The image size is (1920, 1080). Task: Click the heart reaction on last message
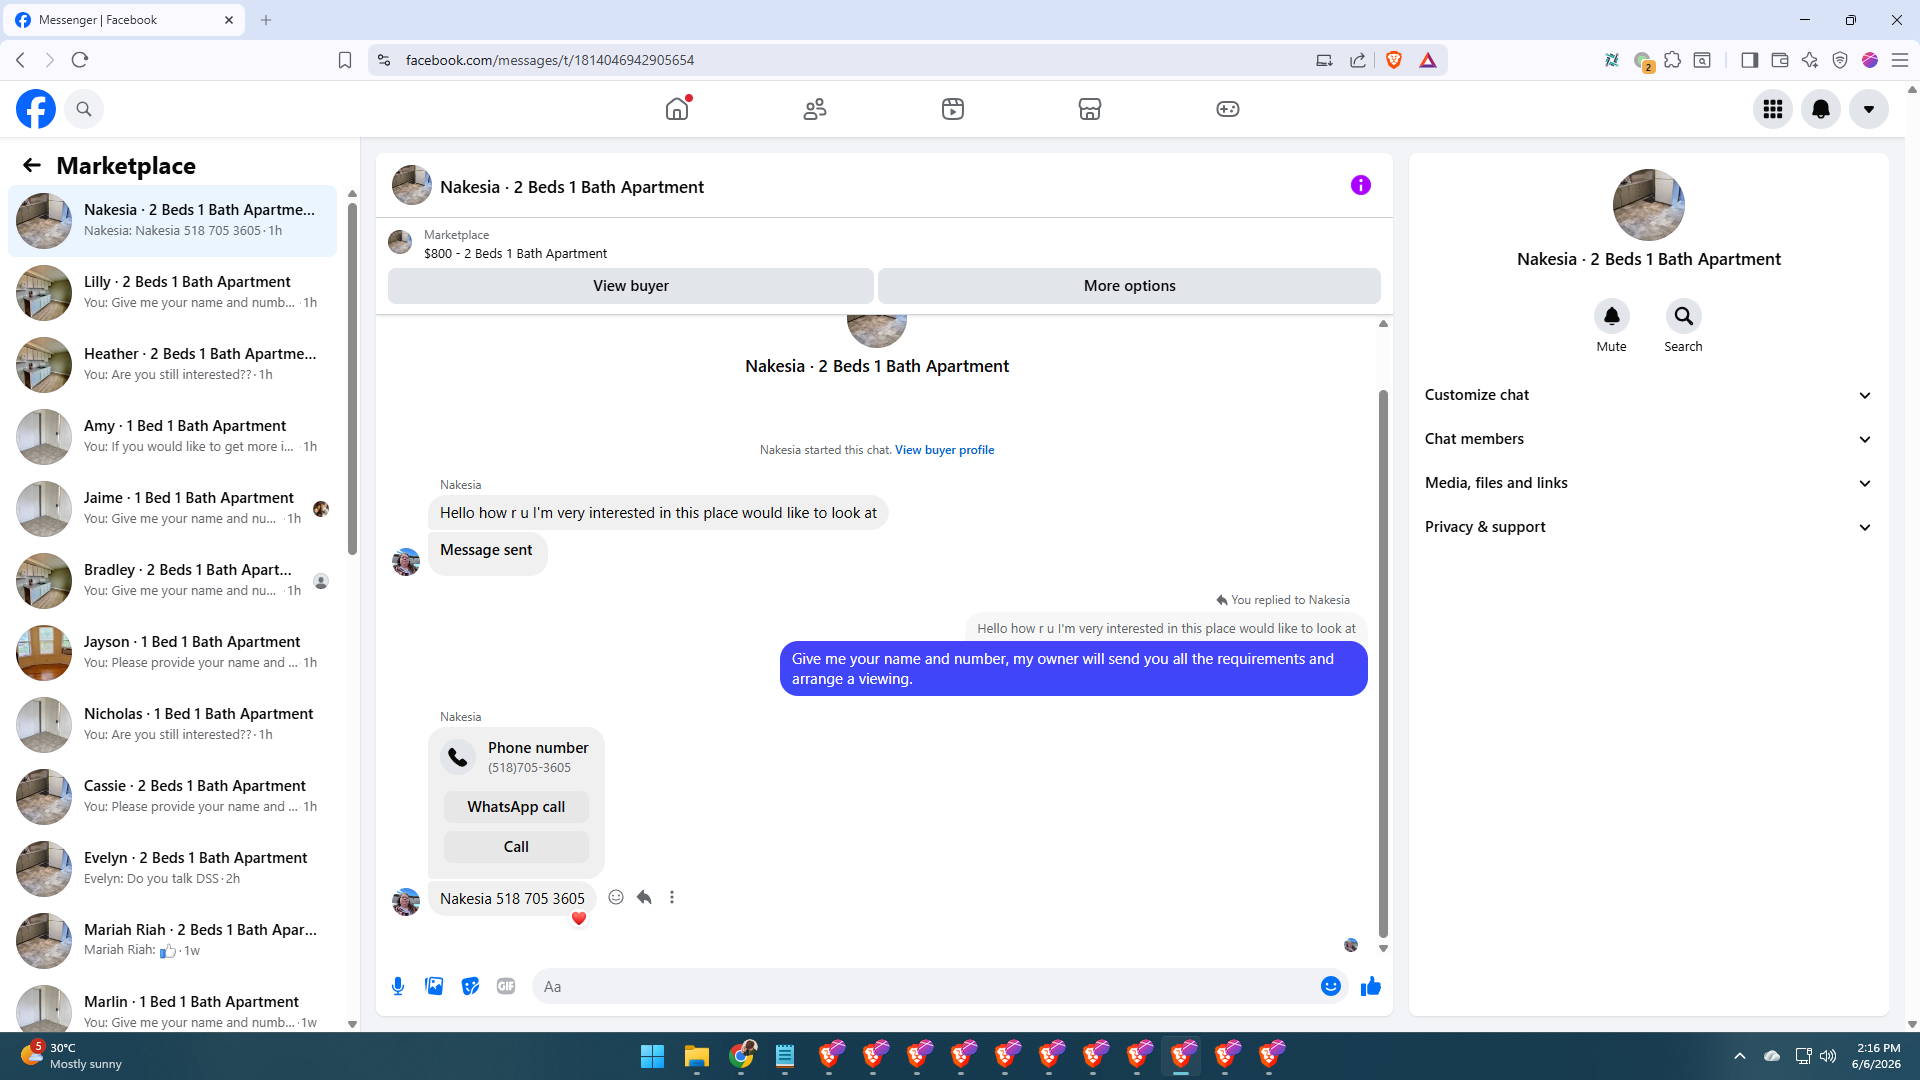click(x=578, y=918)
